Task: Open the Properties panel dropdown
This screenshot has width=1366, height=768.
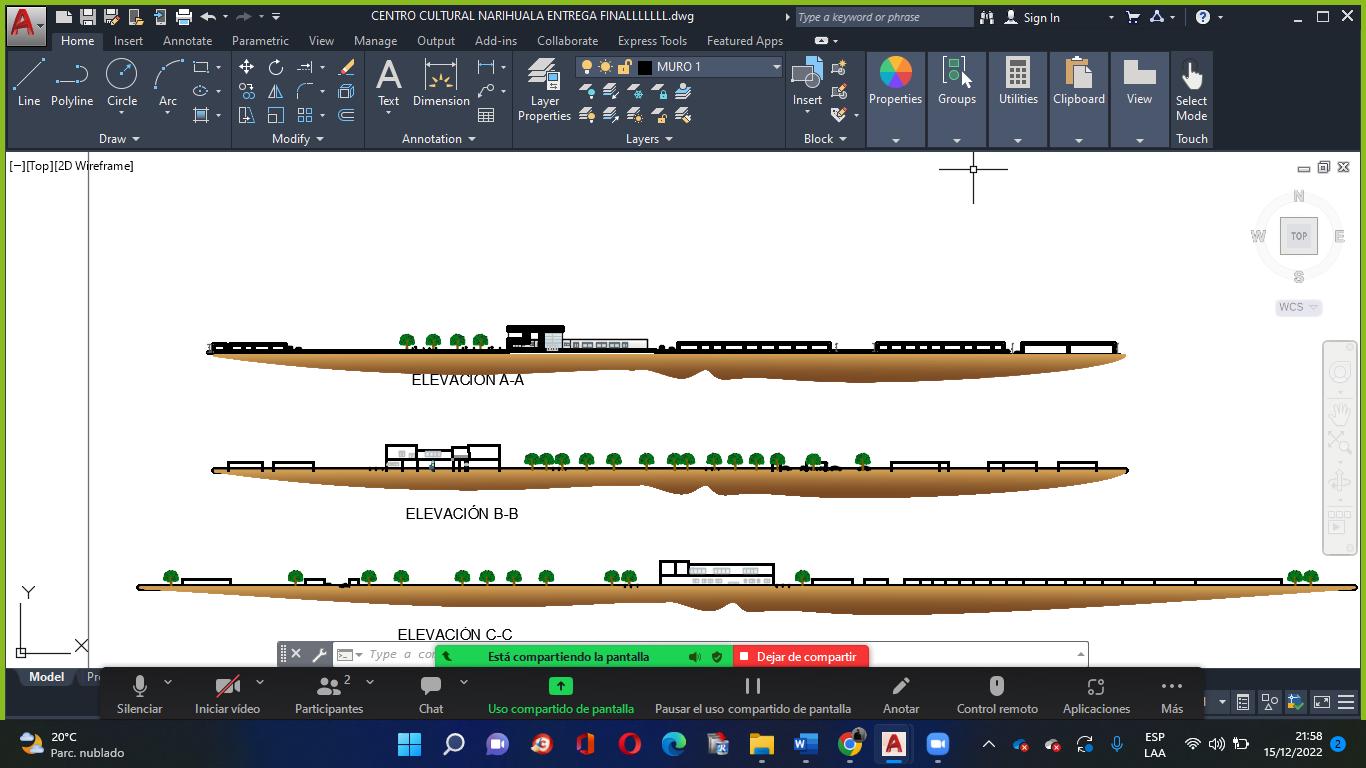Action: click(895, 139)
